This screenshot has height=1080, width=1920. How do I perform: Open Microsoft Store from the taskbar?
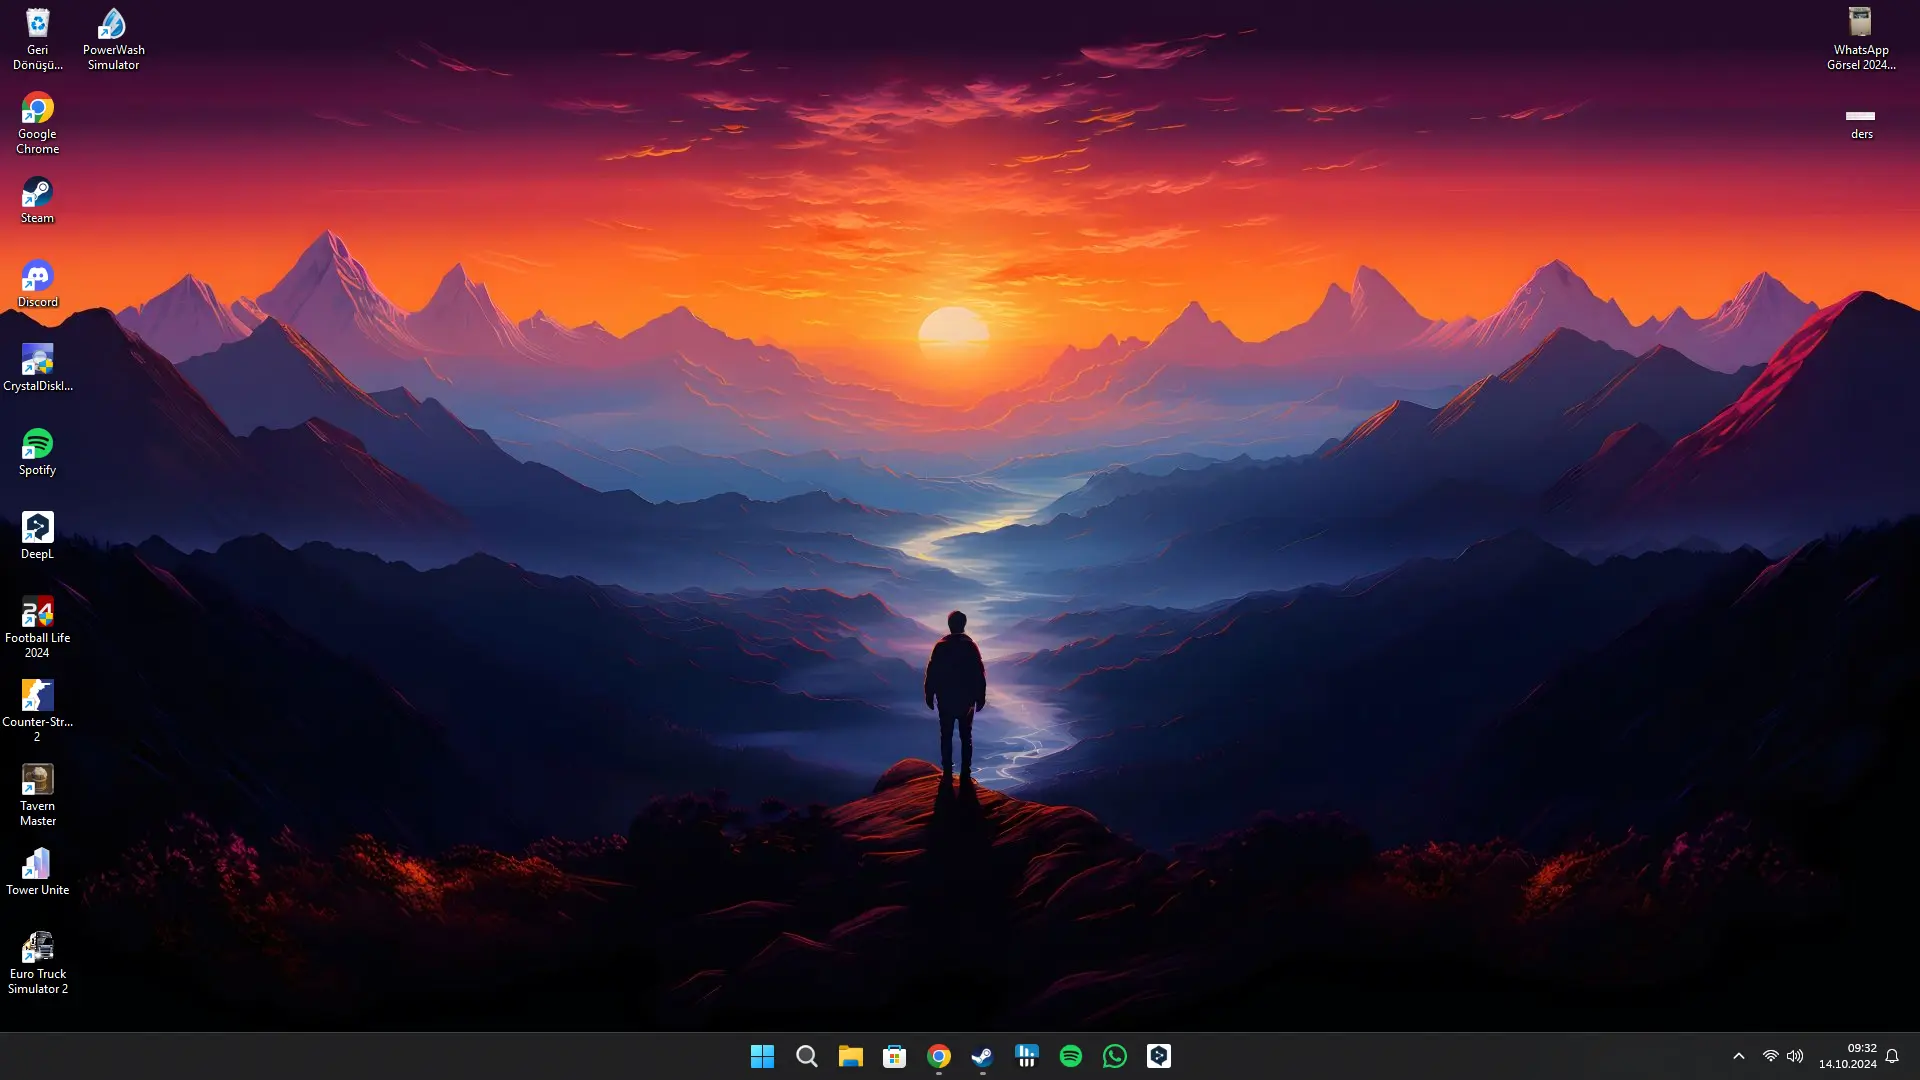pyautogui.click(x=894, y=1056)
